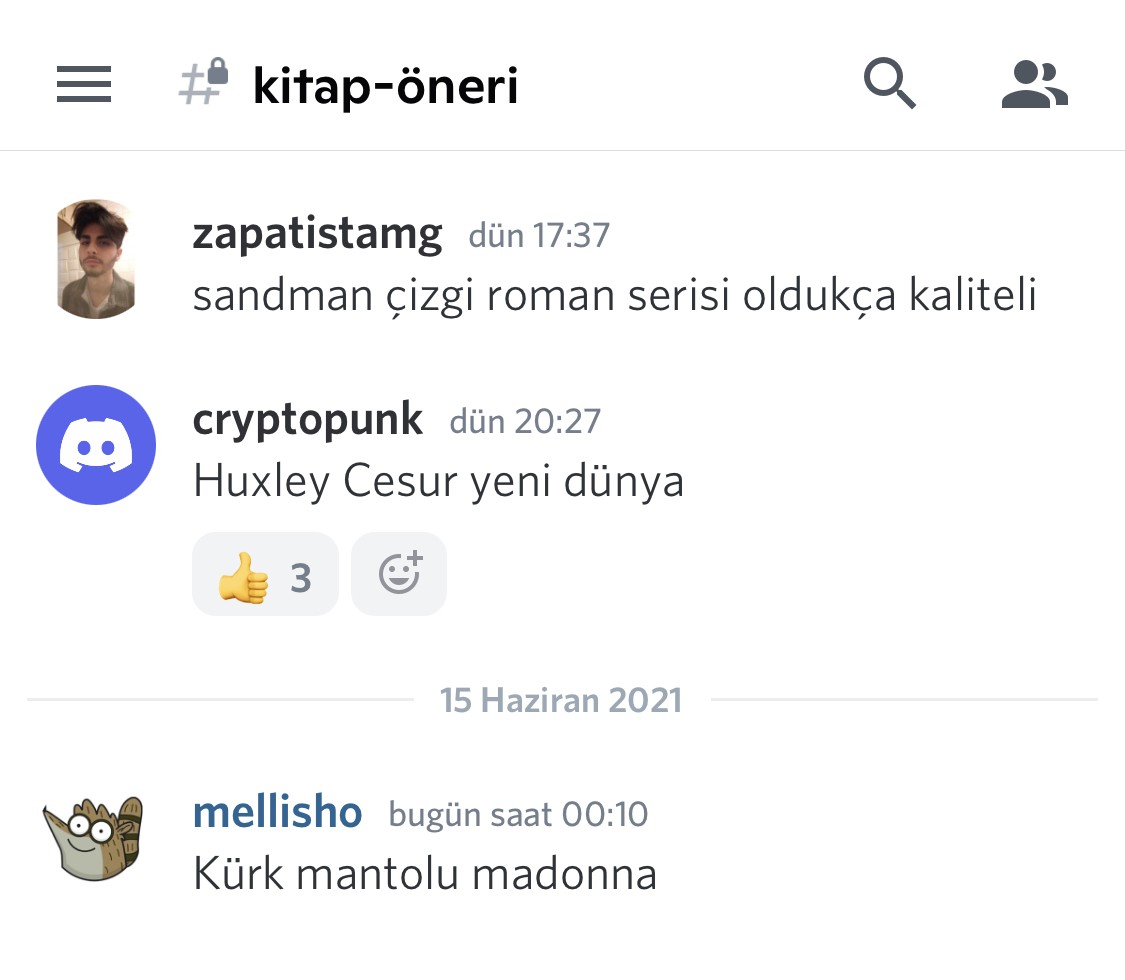Tap the locked channel hash icon
The image size is (1125, 980).
pyautogui.click(x=204, y=83)
